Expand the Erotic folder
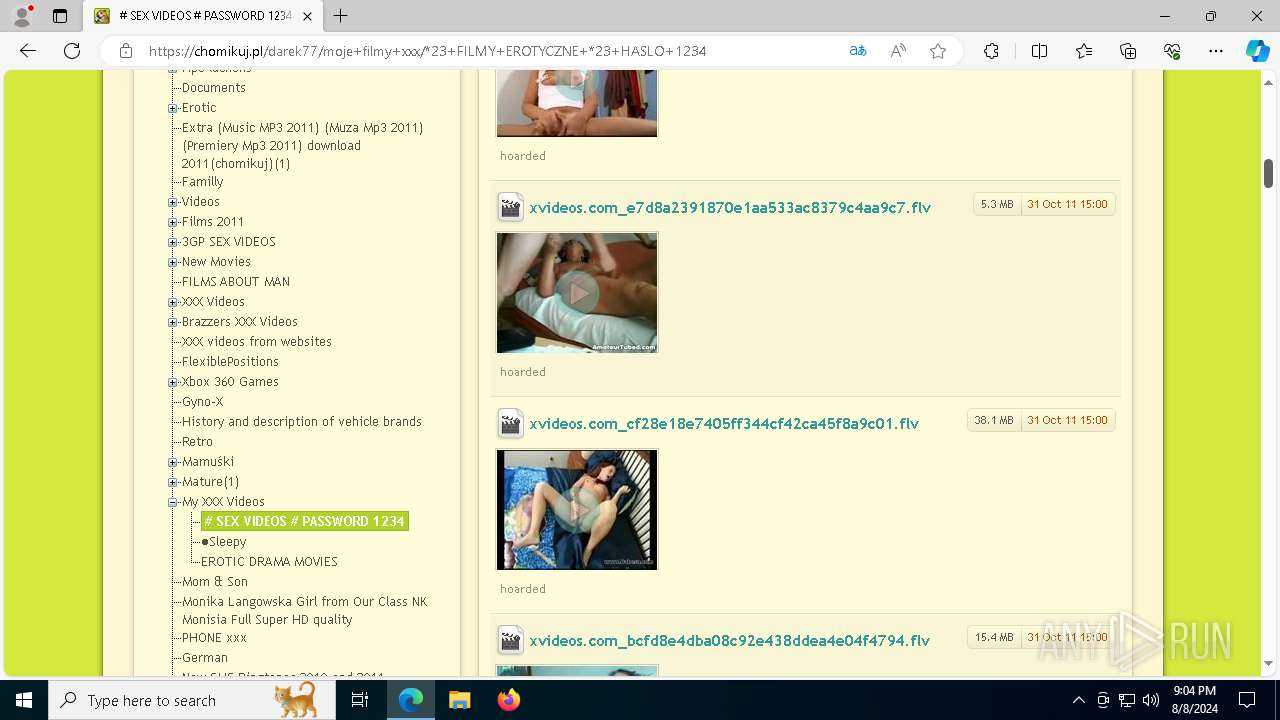 click(x=173, y=108)
